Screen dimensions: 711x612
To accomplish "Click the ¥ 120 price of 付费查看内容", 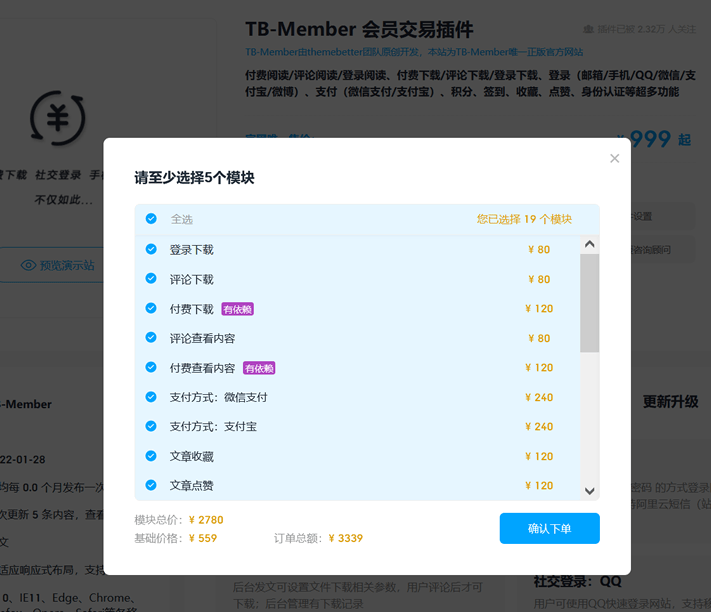I will [539, 368].
